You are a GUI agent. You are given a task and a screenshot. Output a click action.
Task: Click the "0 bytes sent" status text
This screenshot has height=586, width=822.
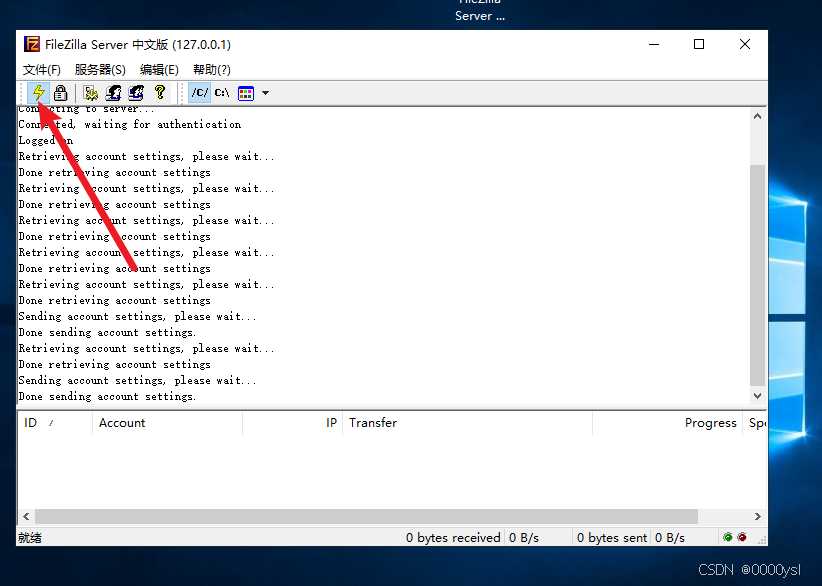click(x=612, y=538)
